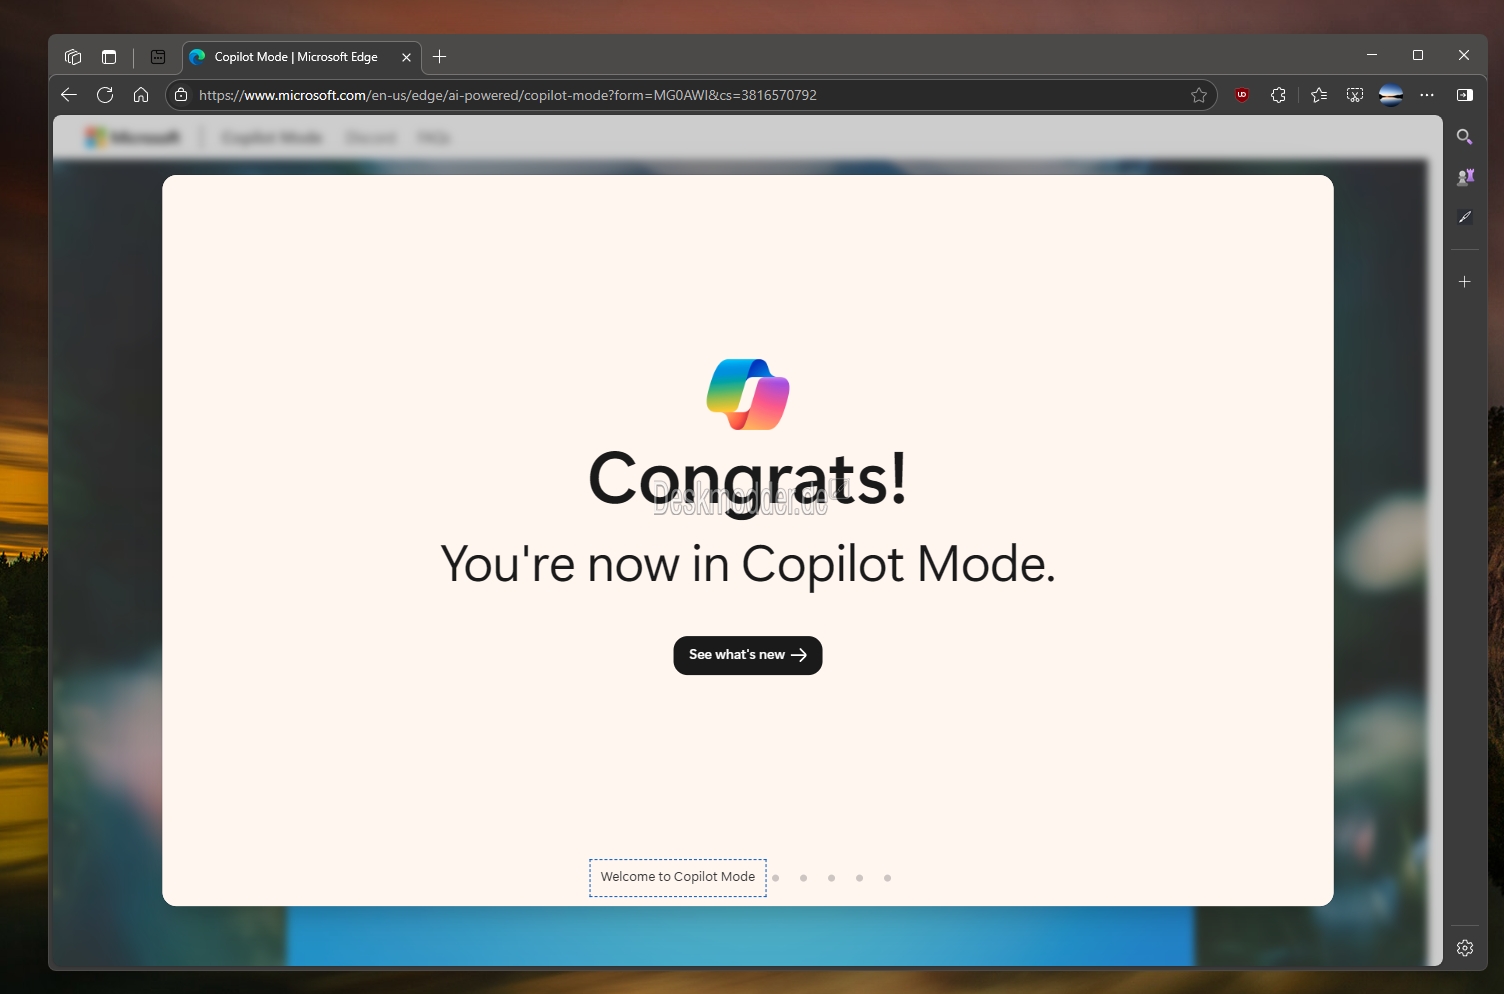Open the tab actions menu icon
1504x994 pixels.
[x=158, y=57]
